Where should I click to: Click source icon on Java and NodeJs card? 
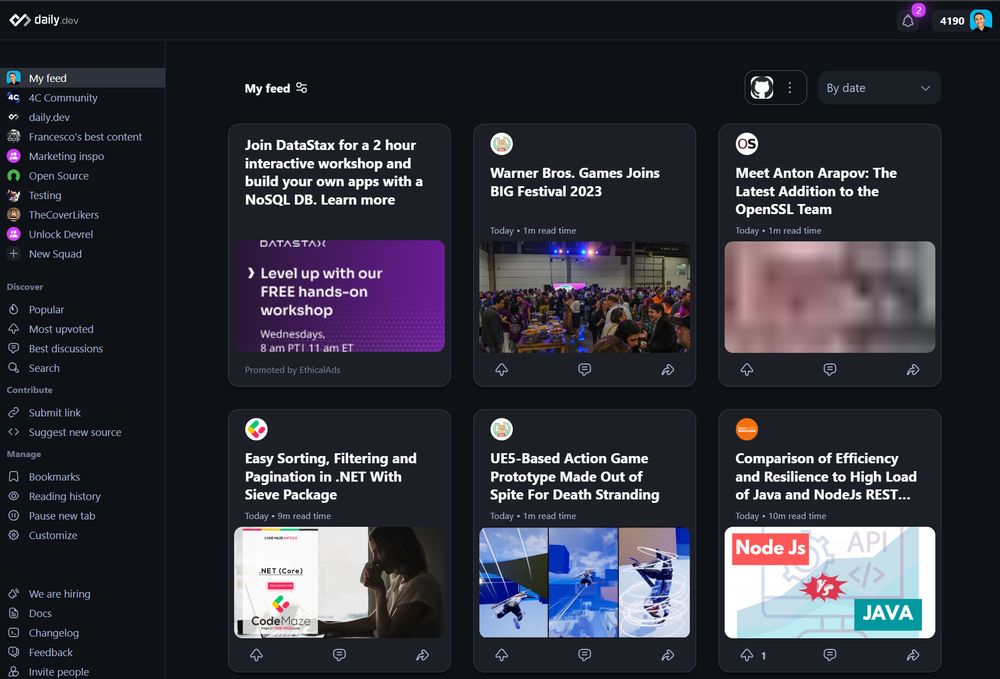pyautogui.click(x=747, y=430)
